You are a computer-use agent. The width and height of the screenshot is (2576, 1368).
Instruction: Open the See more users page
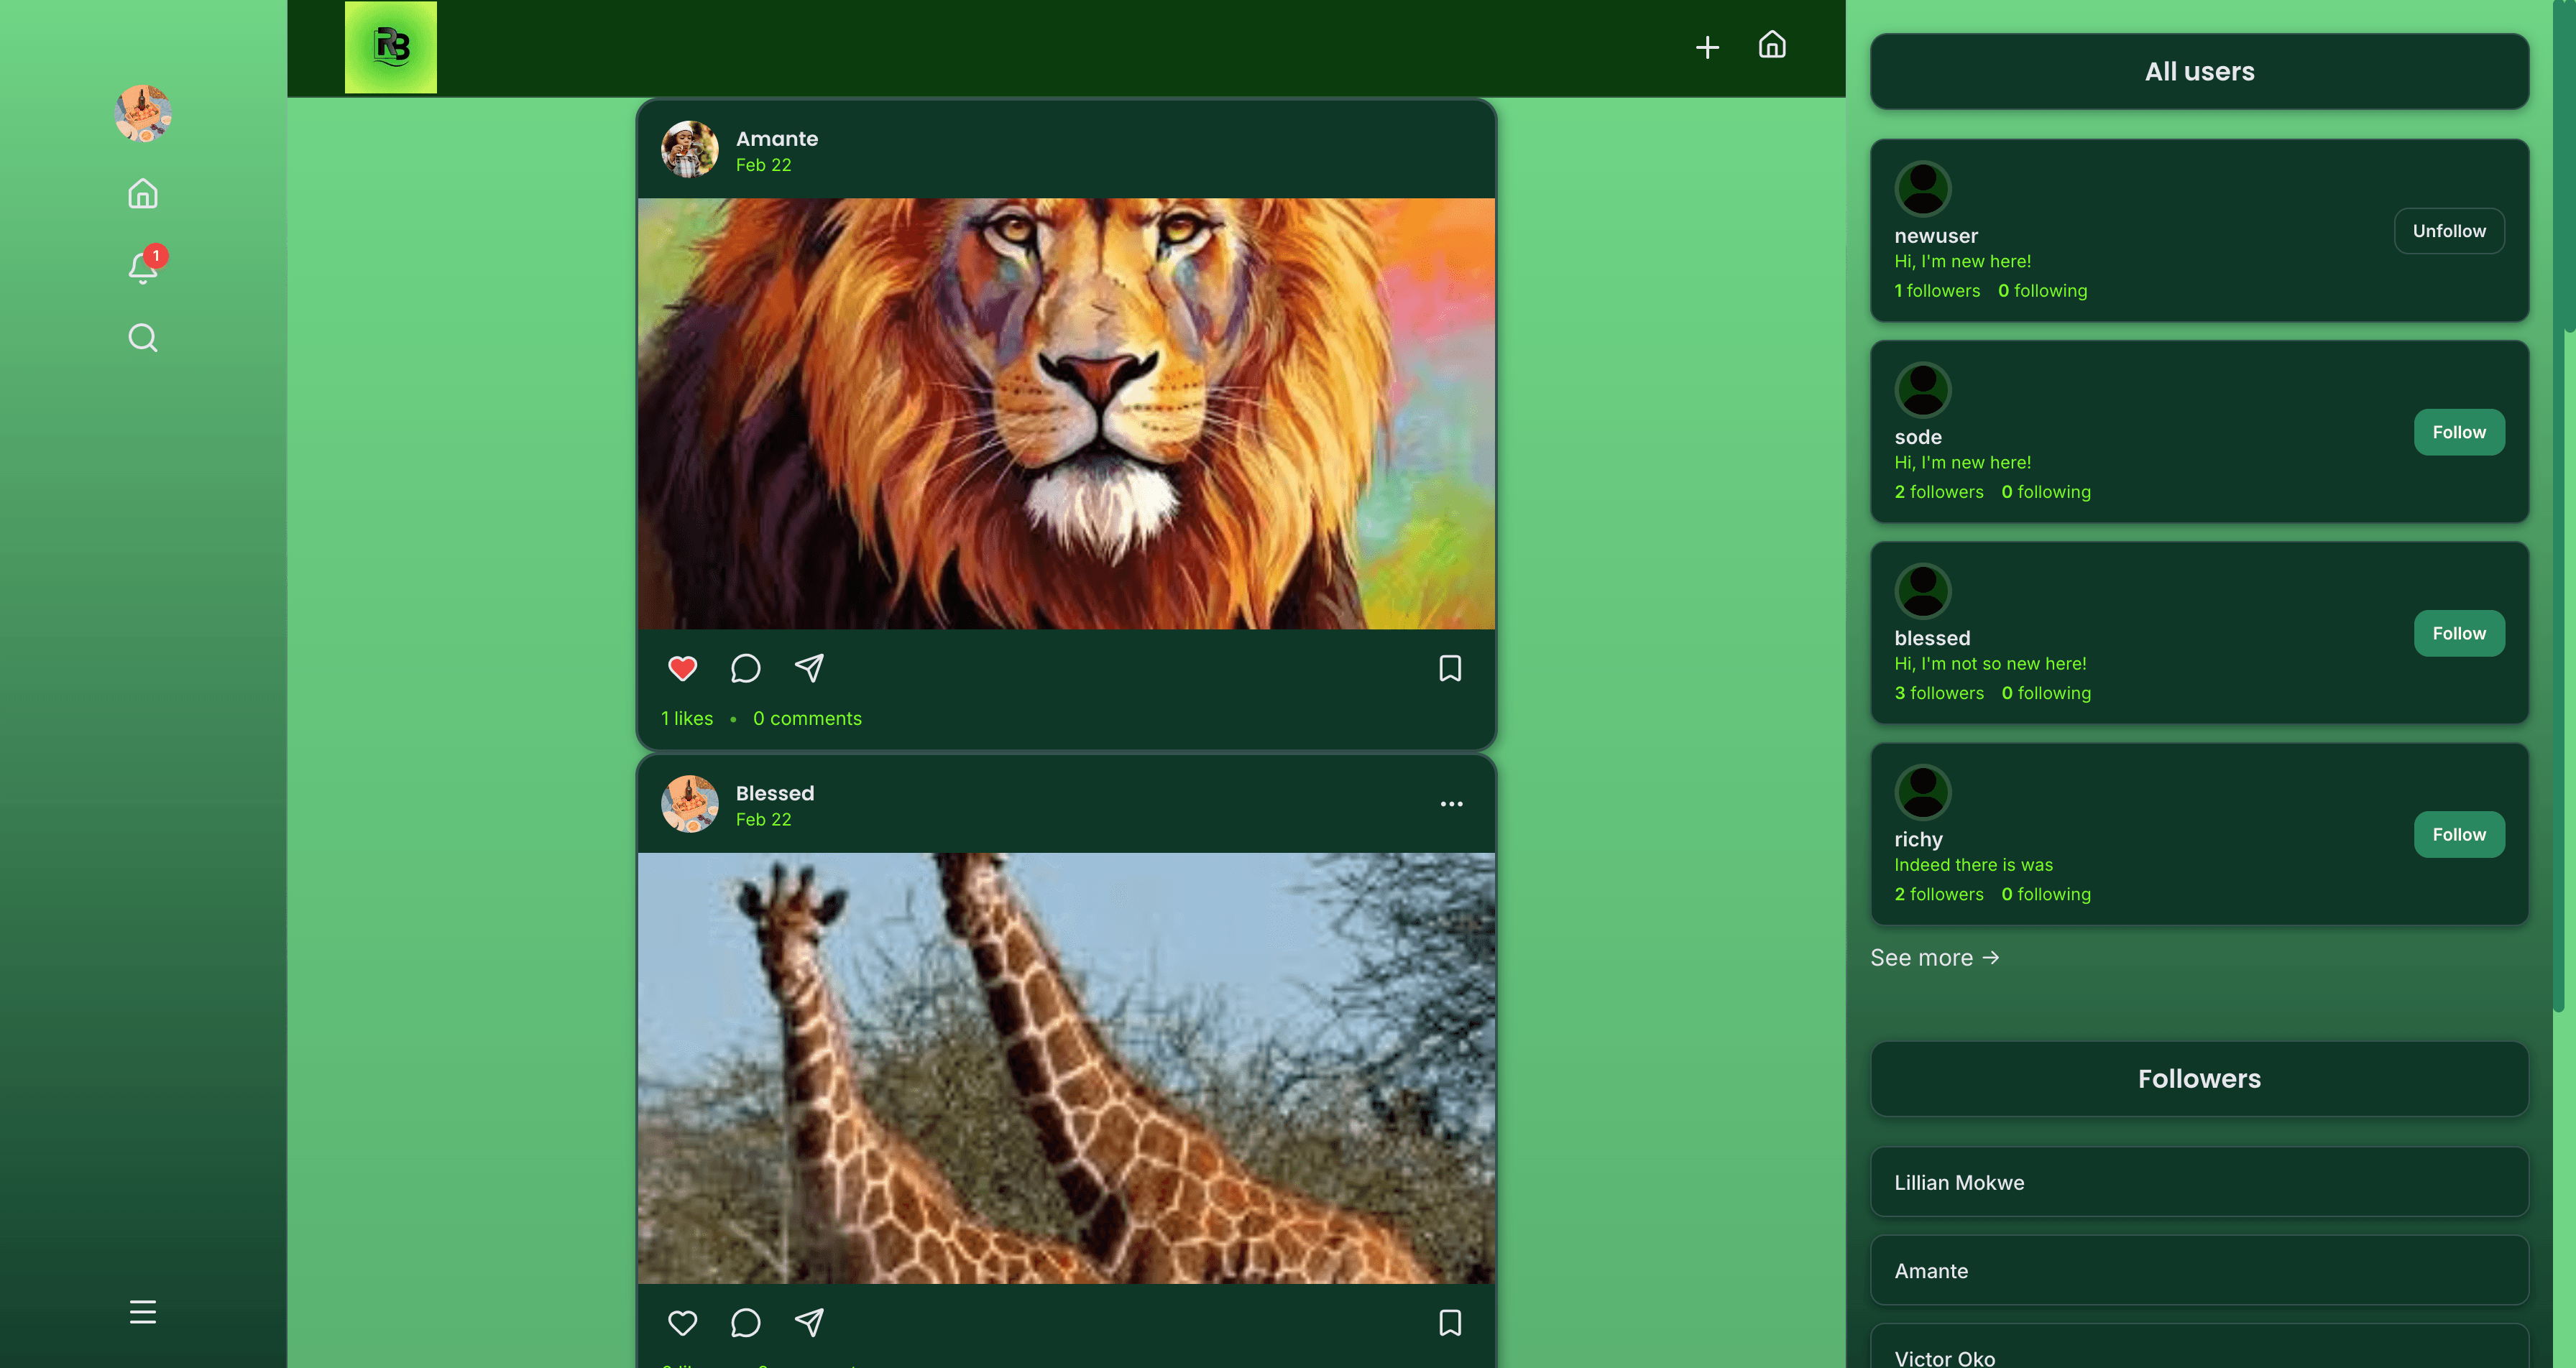point(1934,957)
